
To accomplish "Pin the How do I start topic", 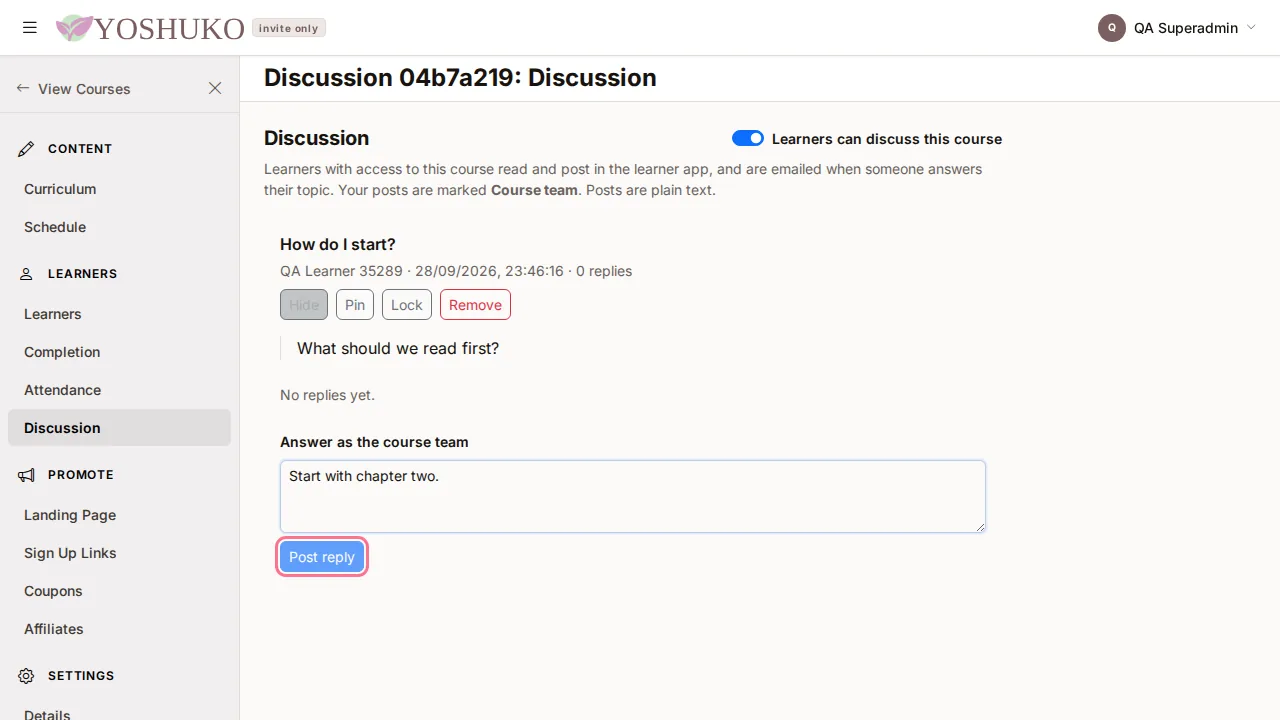I will [x=355, y=305].
